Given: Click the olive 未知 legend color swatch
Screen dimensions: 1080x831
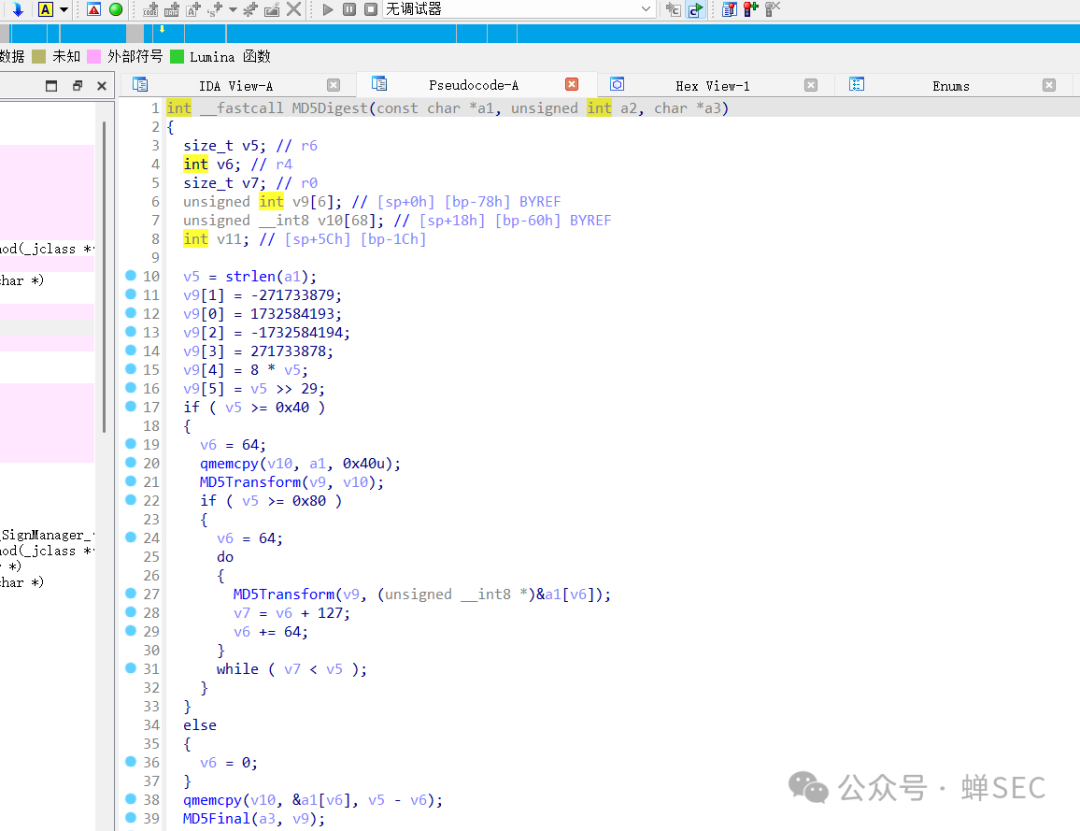Looking at the screenshot, I should click(39, 57).
